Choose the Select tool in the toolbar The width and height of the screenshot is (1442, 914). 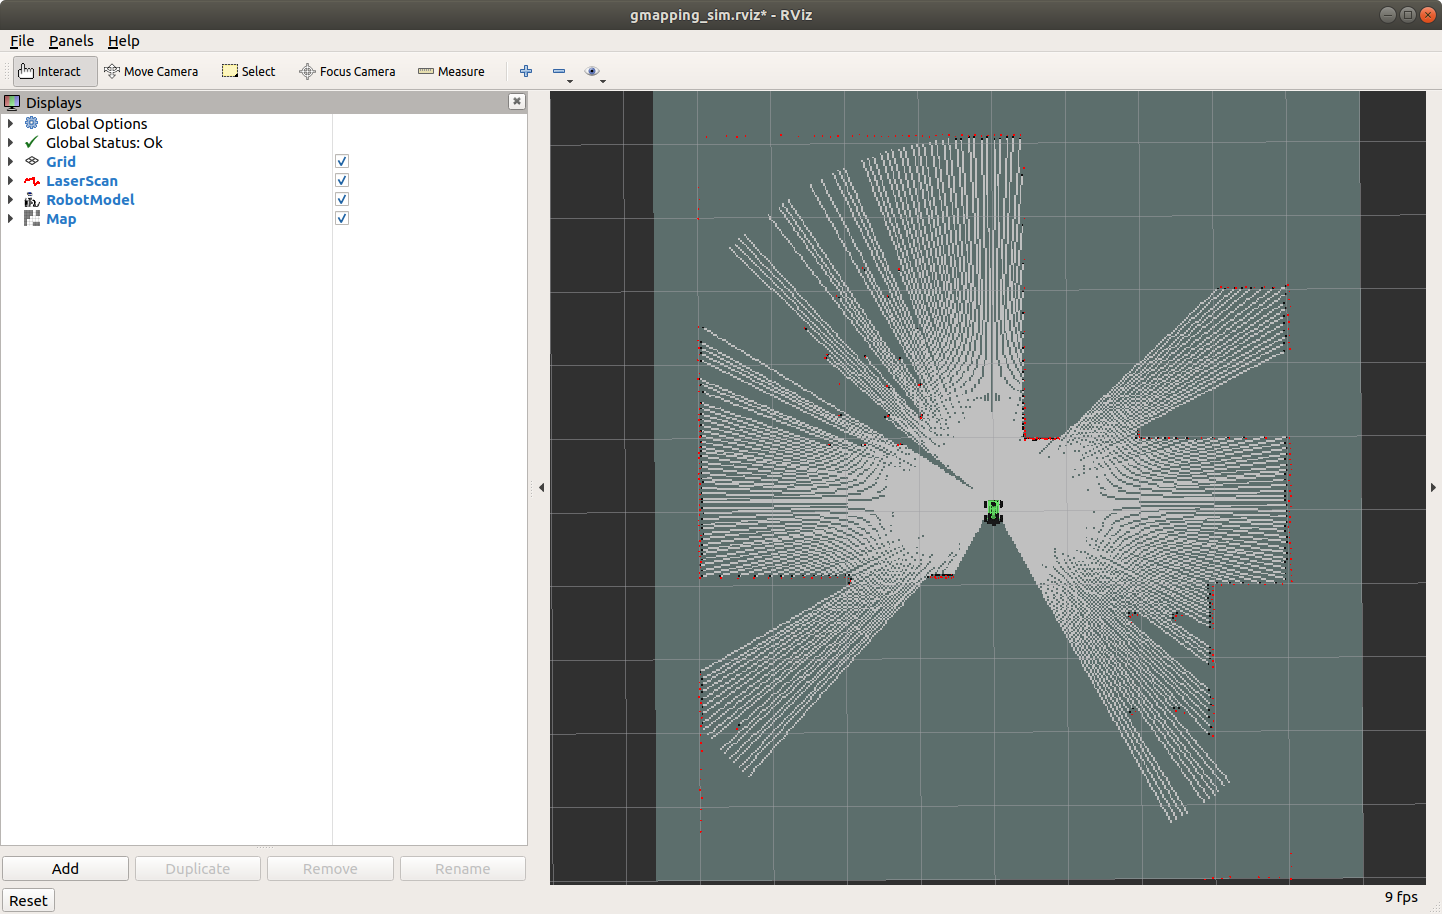pyautogui.click(x=248, y=71)
